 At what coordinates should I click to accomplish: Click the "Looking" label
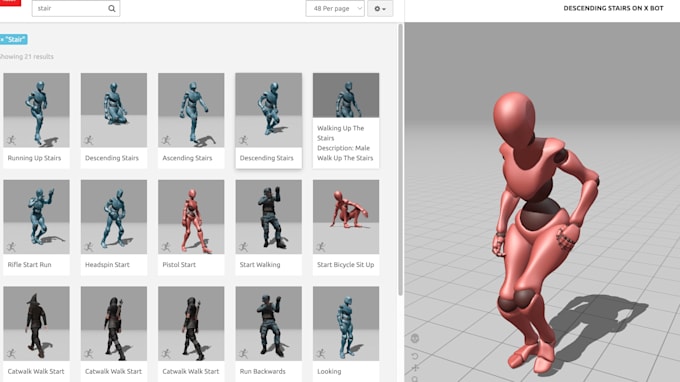pos(329,371)
